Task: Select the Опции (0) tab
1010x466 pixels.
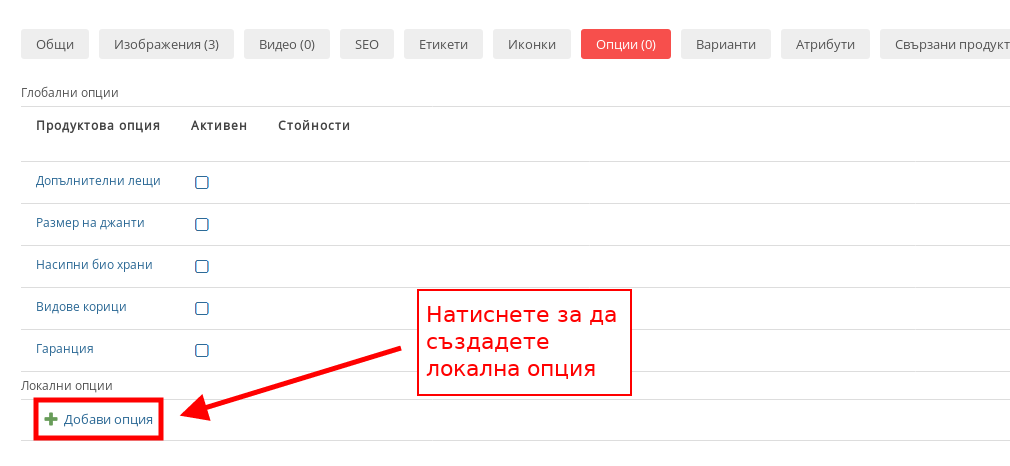Action: coord(626,44)
